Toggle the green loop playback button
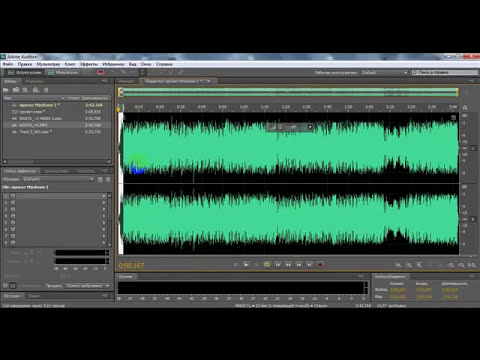480x360 pixels. pyautogui.click(x=267, y=265)
